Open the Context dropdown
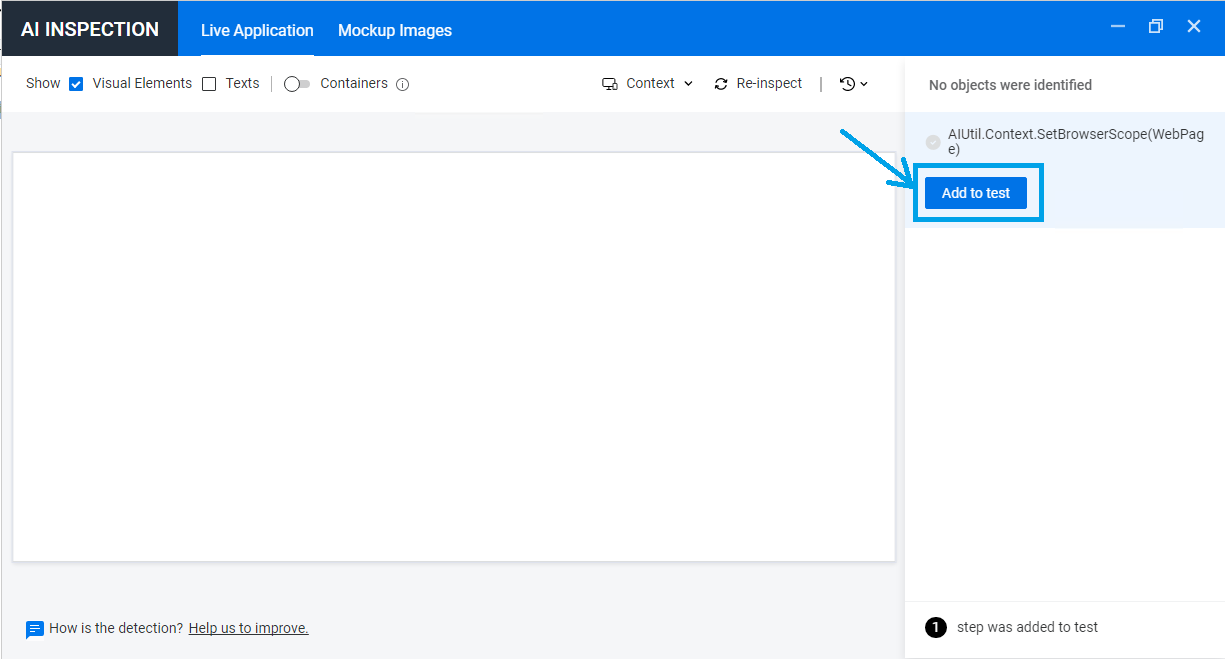 [x=688, y=83]
